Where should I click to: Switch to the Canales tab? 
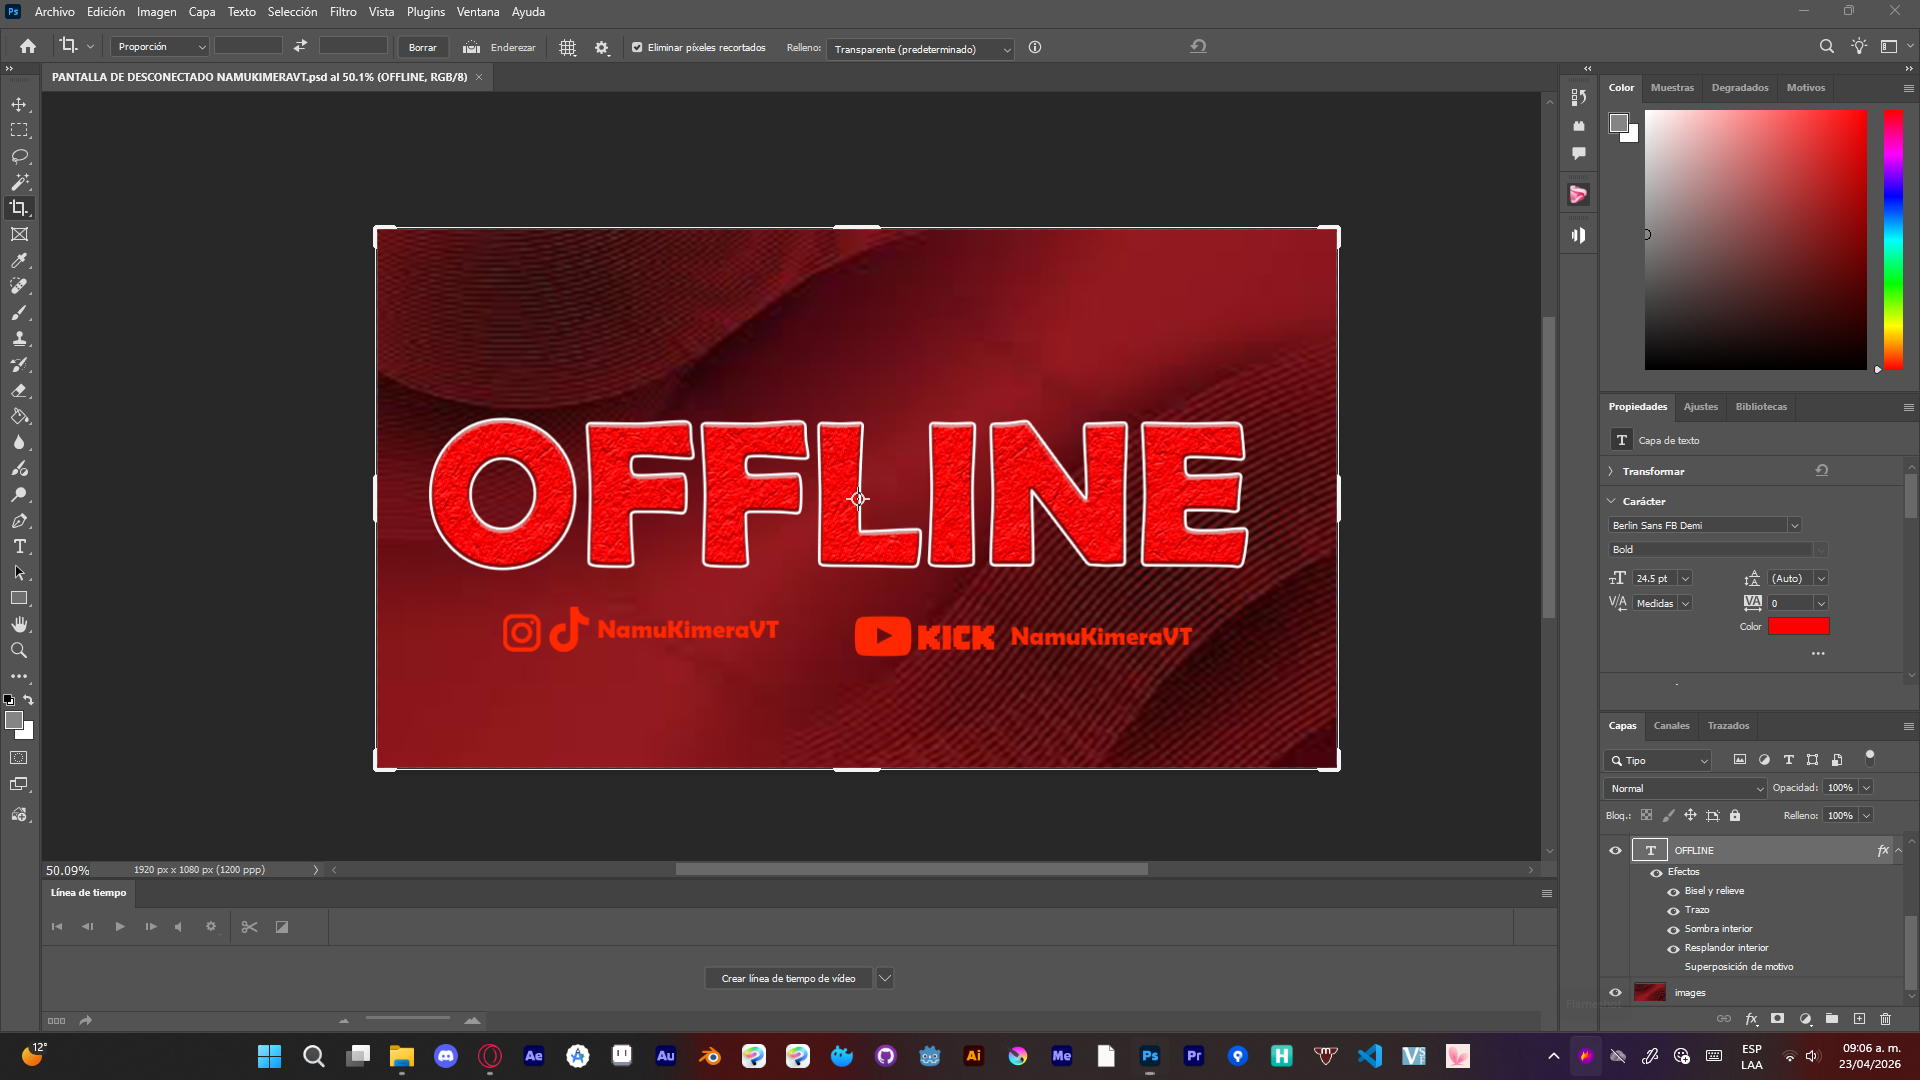pos(1671,726)
